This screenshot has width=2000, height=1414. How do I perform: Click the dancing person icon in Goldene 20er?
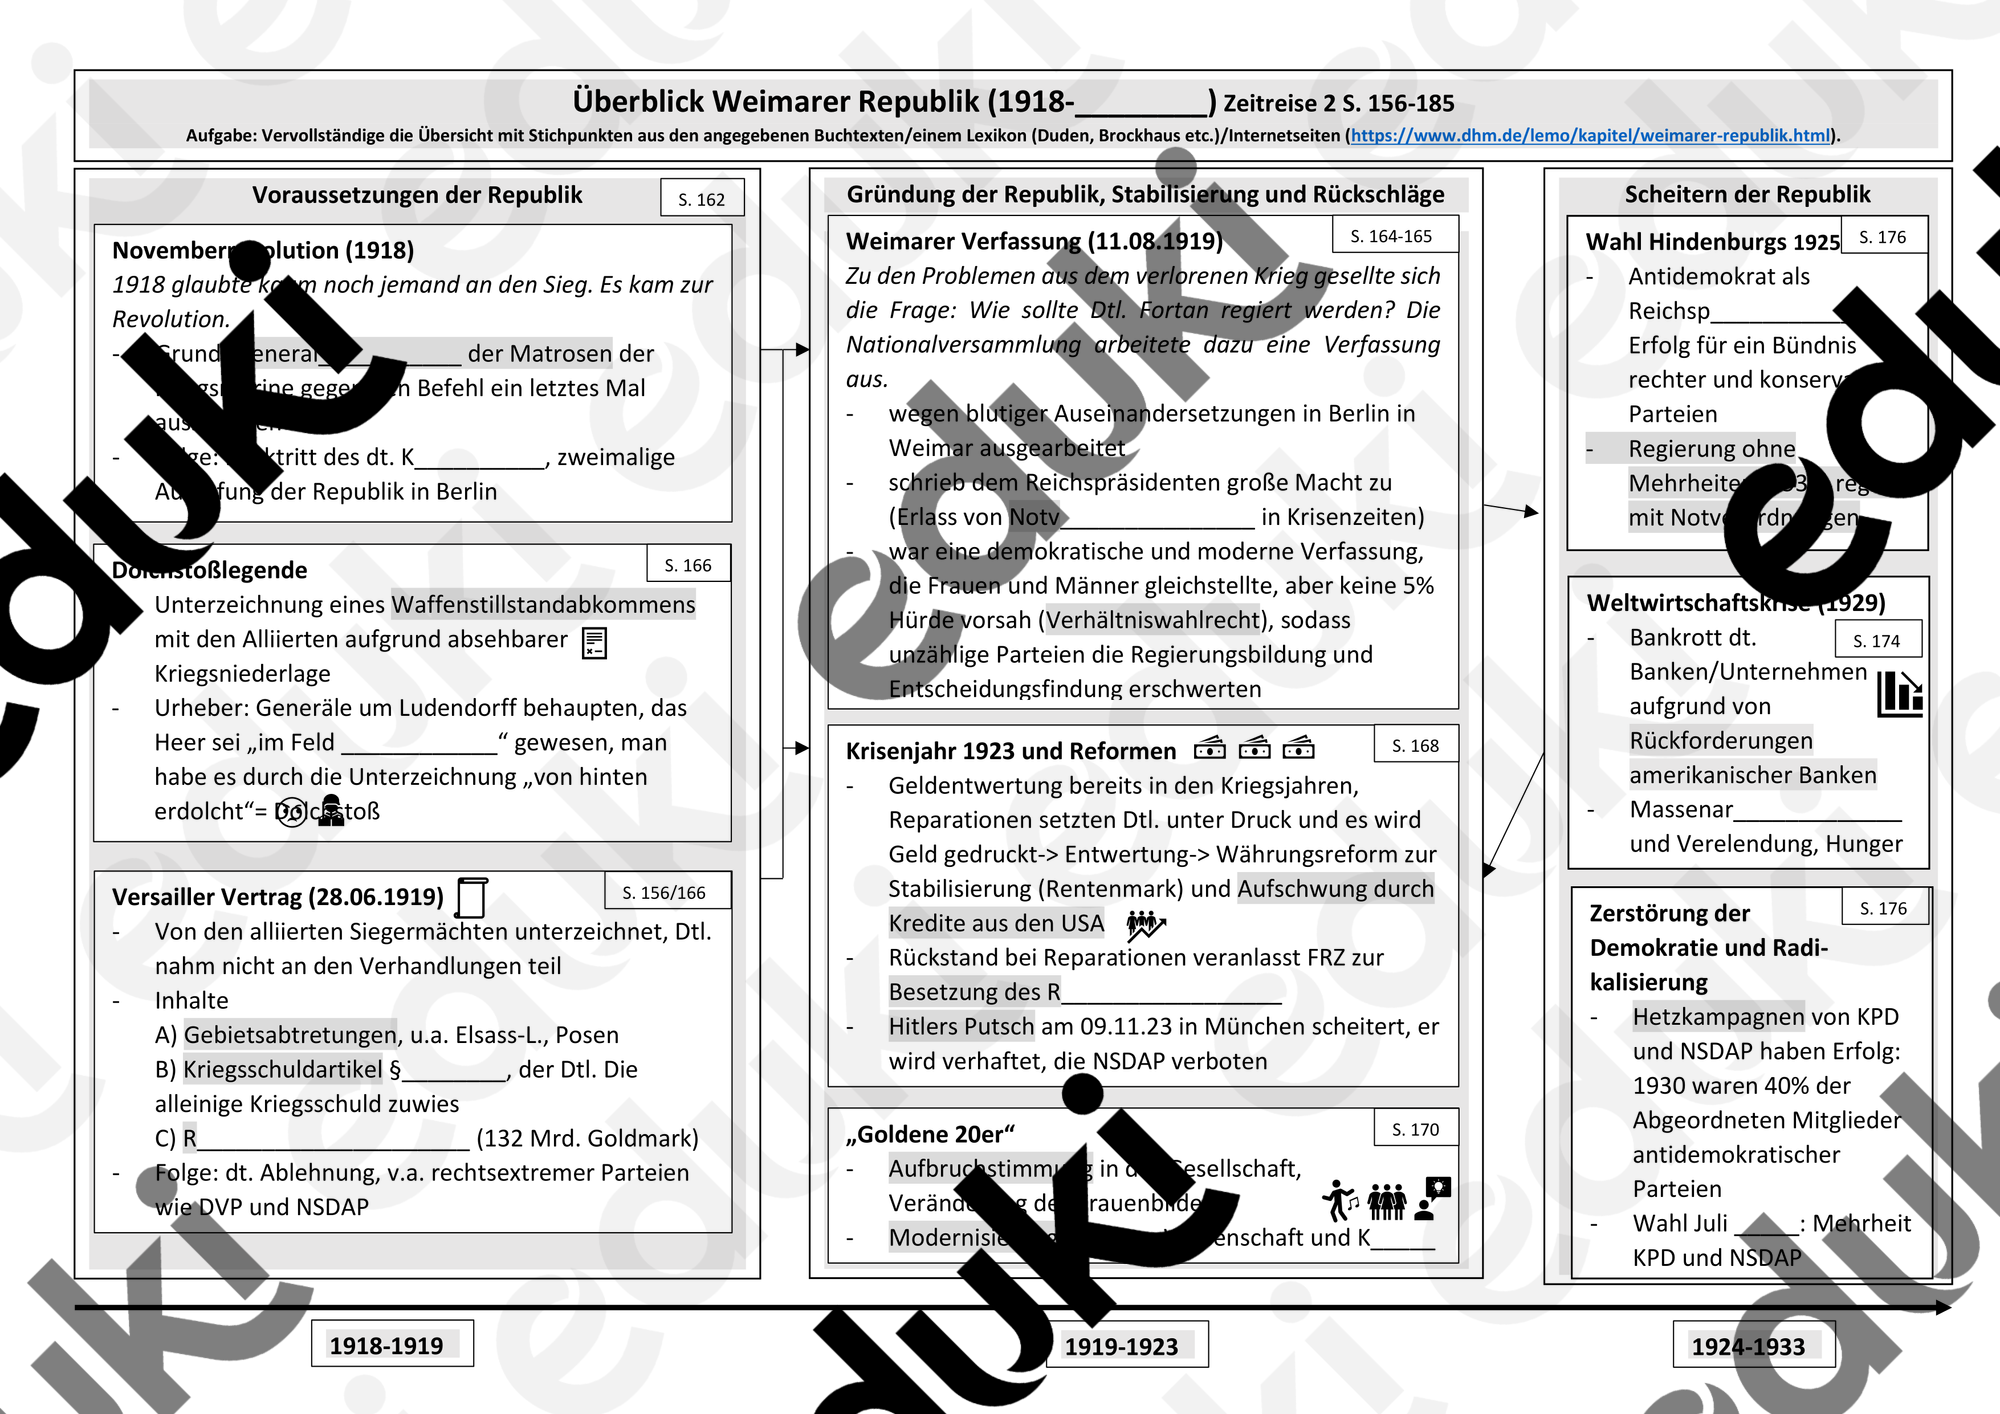tap(1340, 1200)
